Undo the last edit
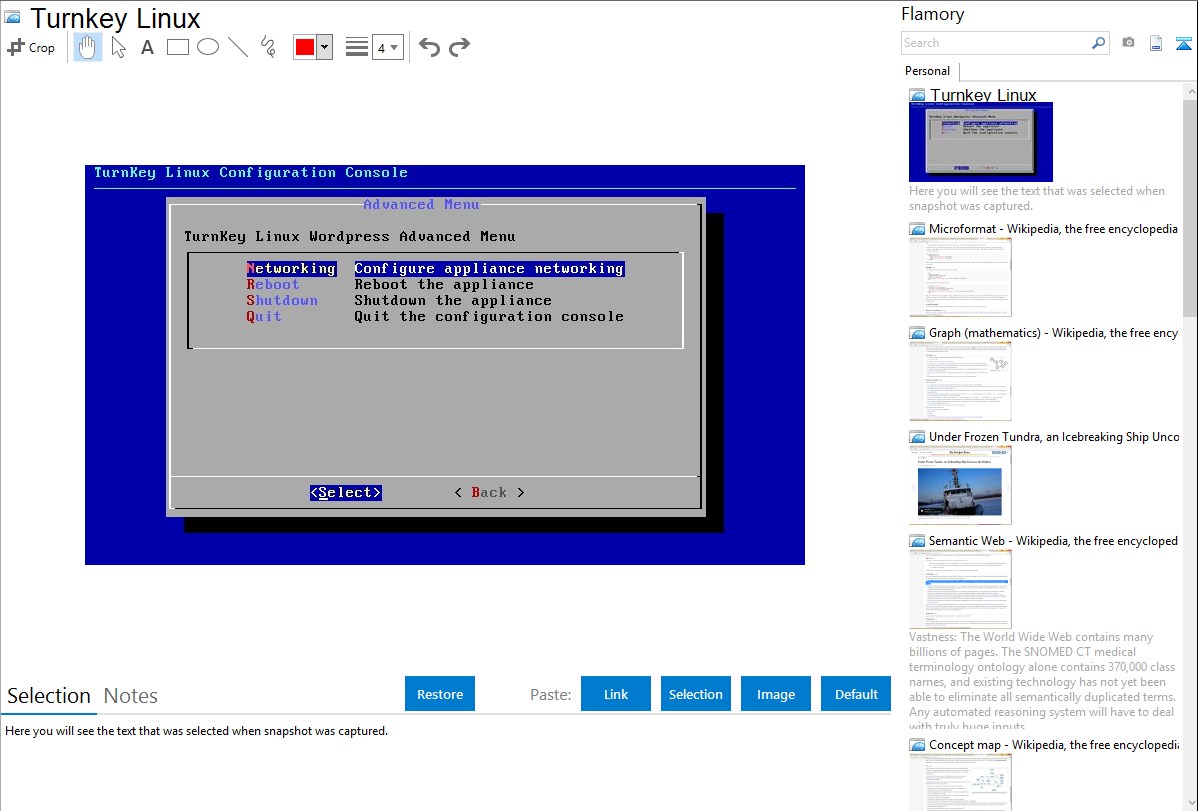 pyautogui.click(x=429, y=47)
